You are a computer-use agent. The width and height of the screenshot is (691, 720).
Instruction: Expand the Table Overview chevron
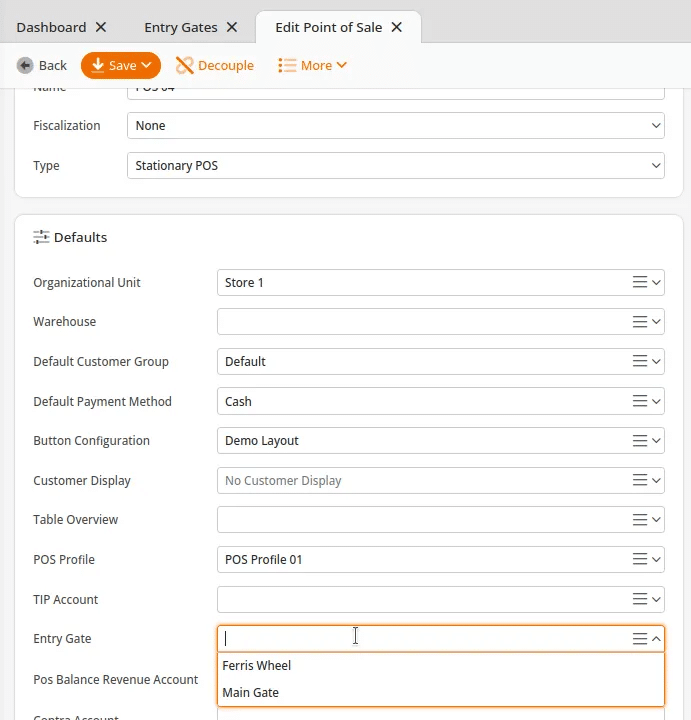pos(656,519)
